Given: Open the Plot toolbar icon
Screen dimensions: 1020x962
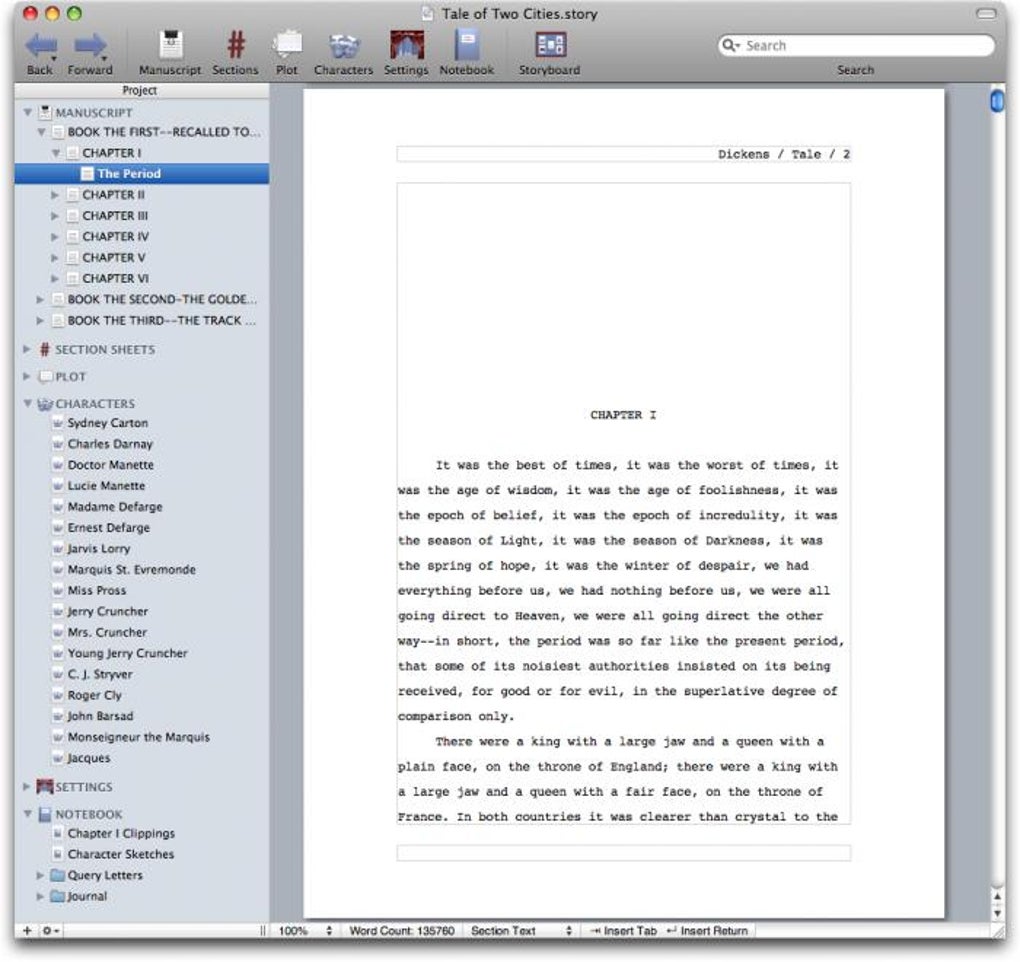Looking at the screenshot, I should click(287, 46).
